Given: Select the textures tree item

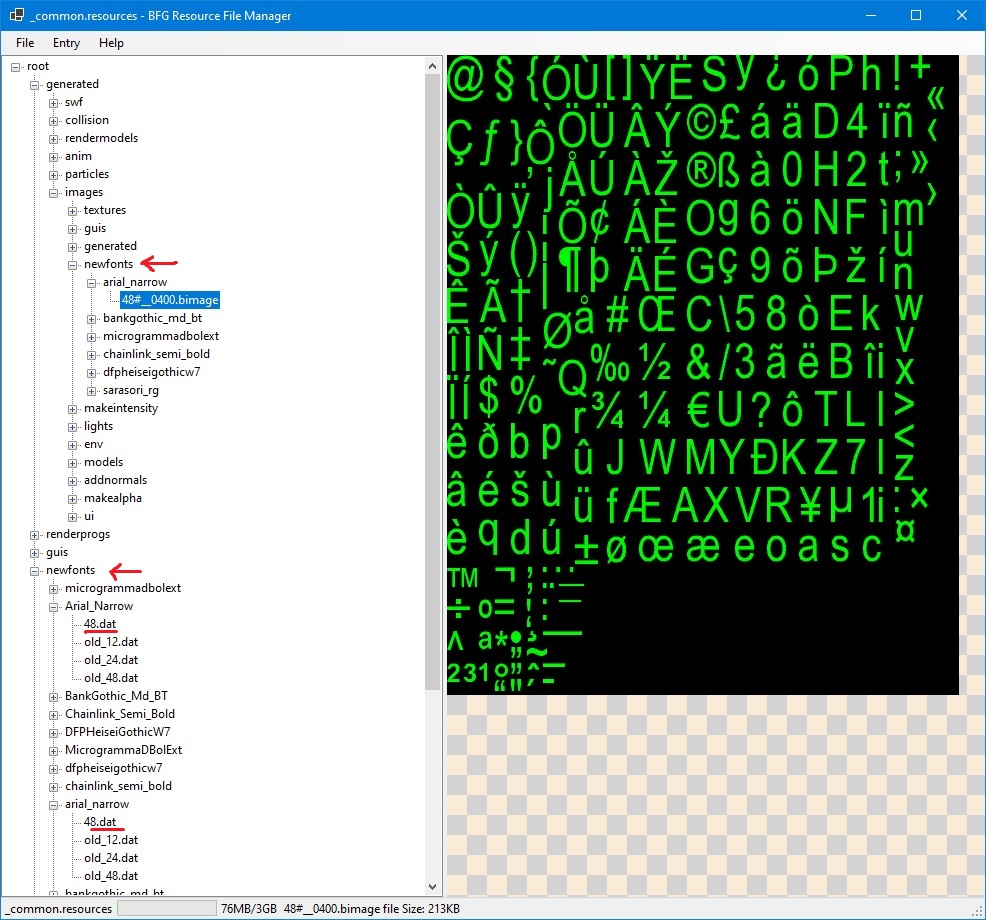Looking at the screenshot, I should coord(105,210).
